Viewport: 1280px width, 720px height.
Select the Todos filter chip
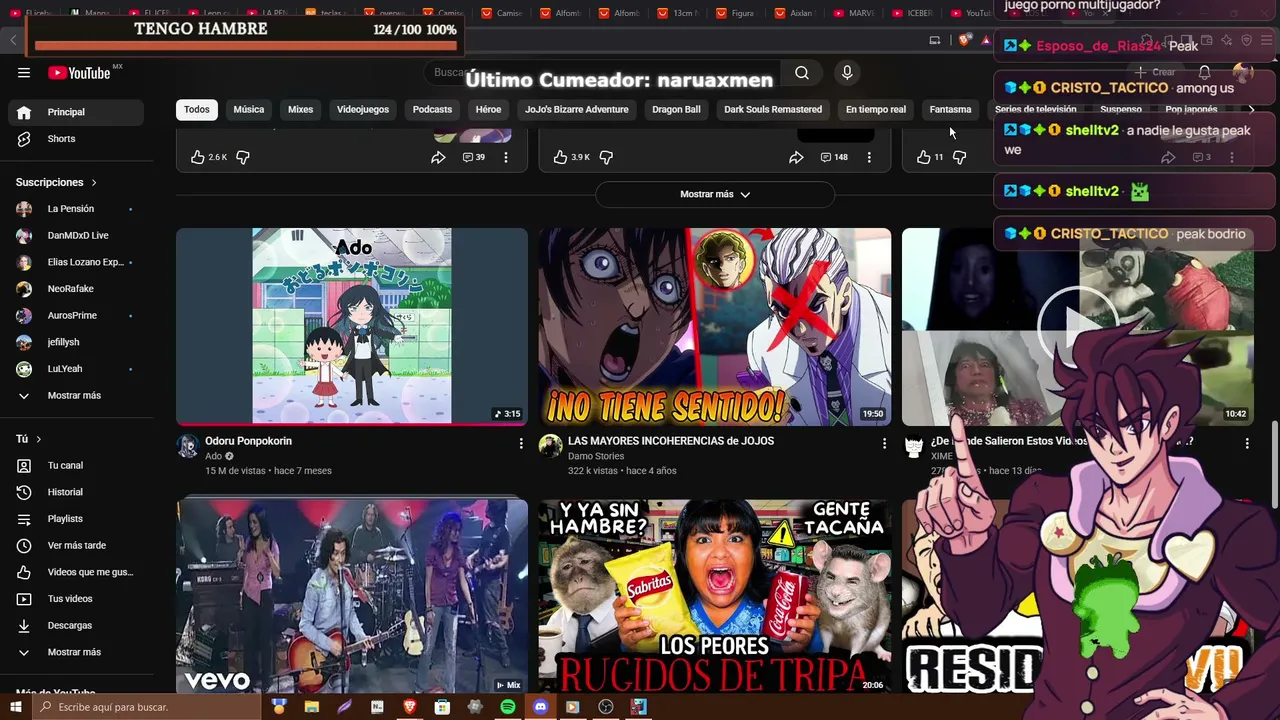click(x=197, y=109)
